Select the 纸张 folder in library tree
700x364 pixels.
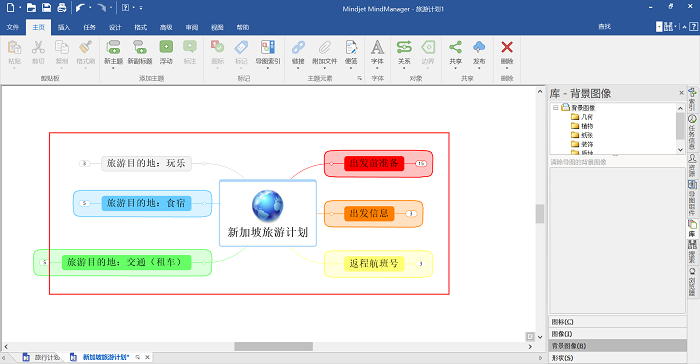point(582,135)
